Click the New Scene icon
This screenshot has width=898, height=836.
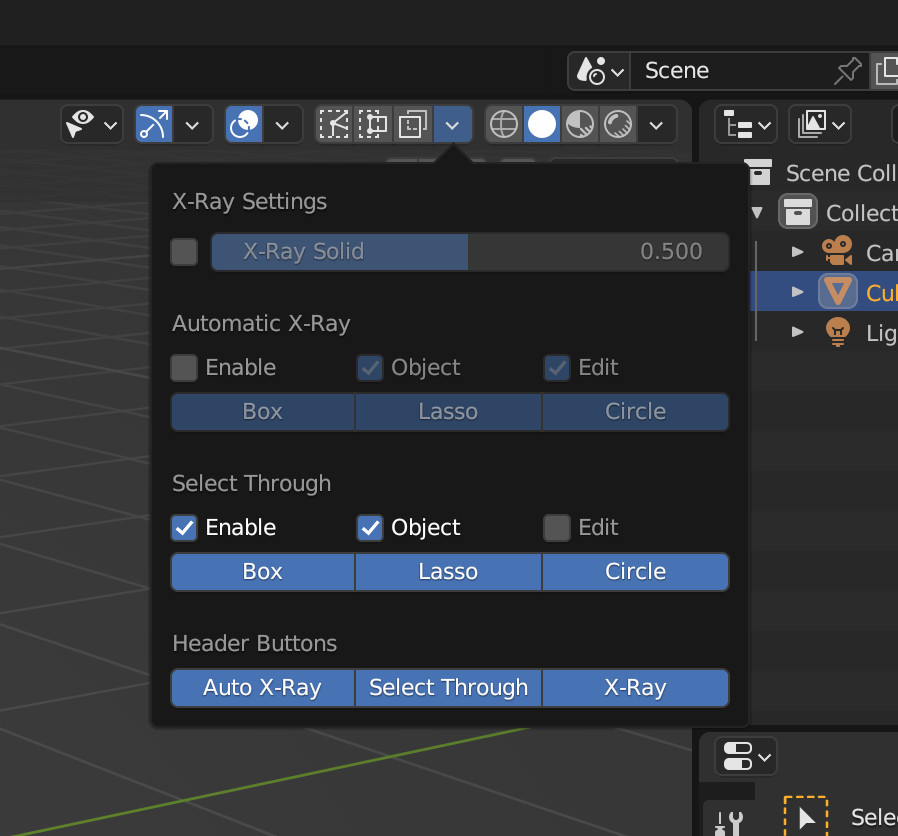[885, 71]
